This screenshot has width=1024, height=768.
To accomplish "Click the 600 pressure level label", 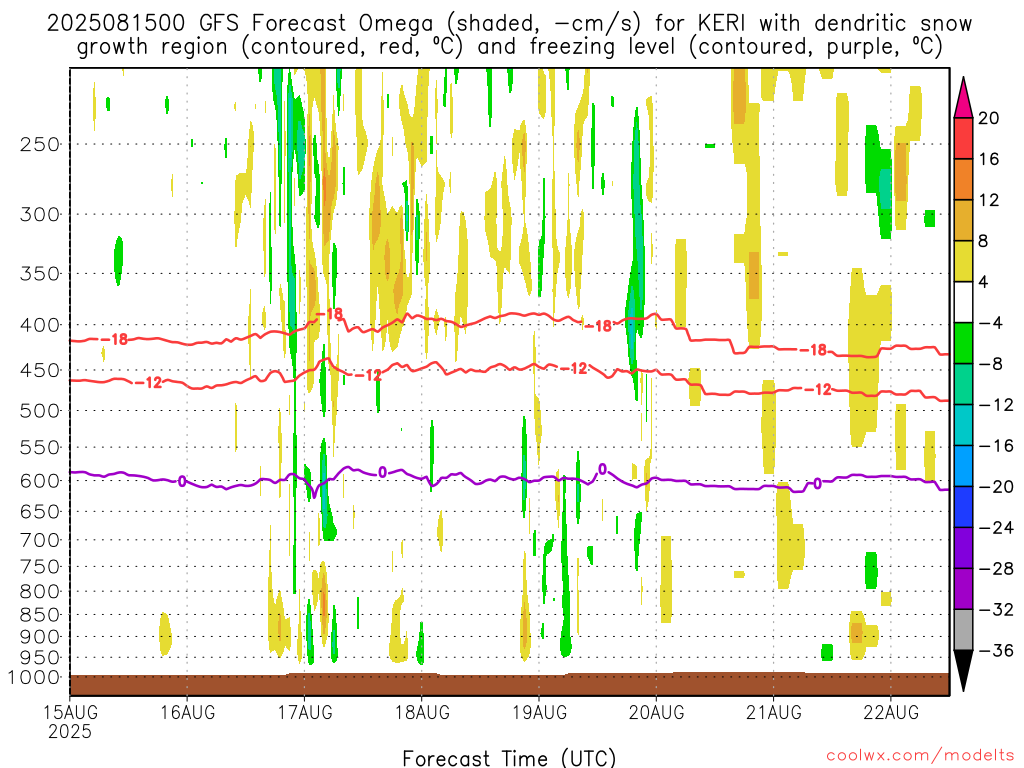I will click(40, 481).
